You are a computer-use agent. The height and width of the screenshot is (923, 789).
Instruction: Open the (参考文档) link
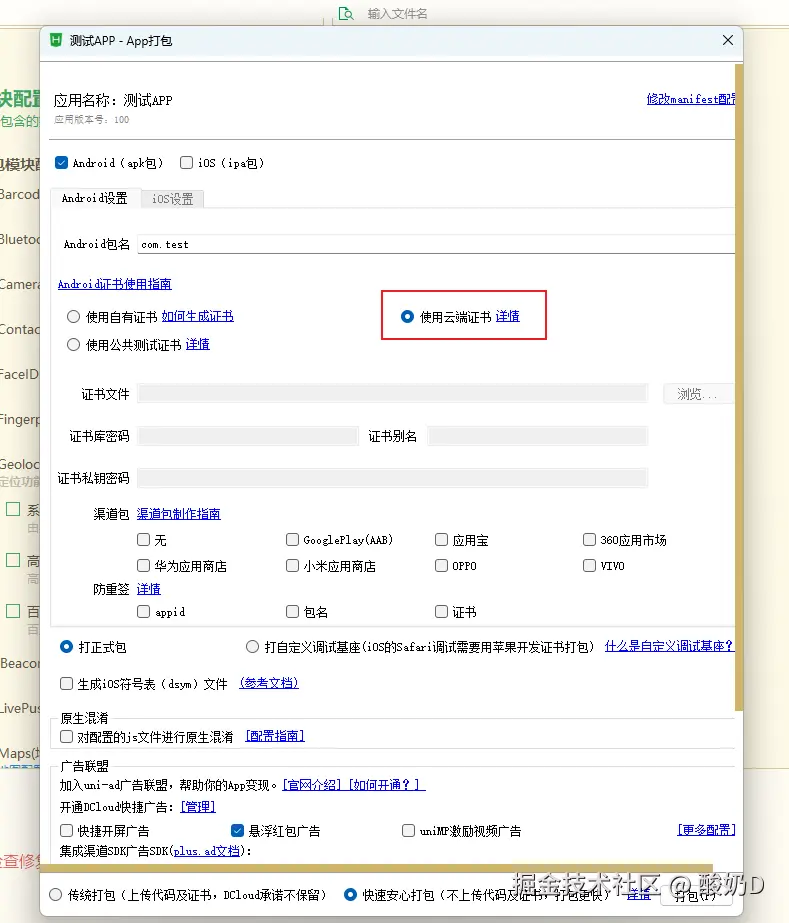(269, 683)
